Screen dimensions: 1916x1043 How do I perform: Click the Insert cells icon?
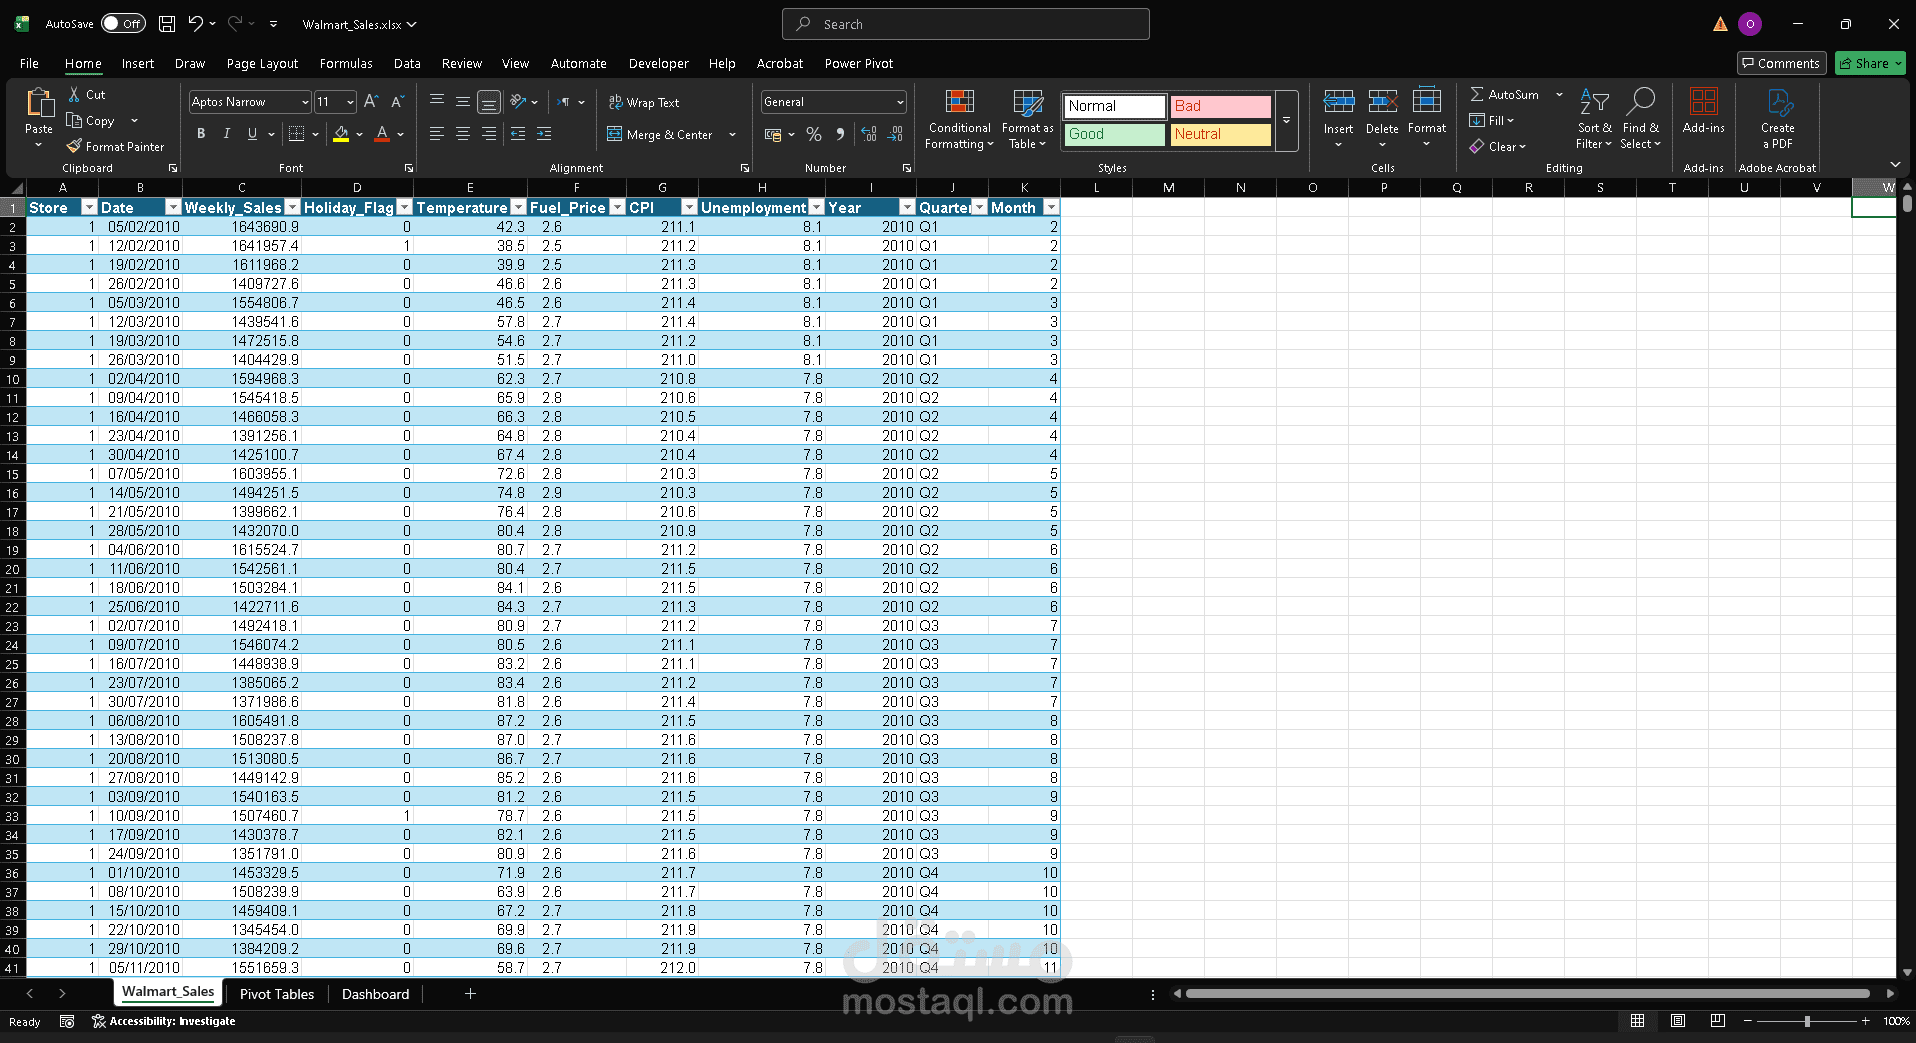(1339, 101)
